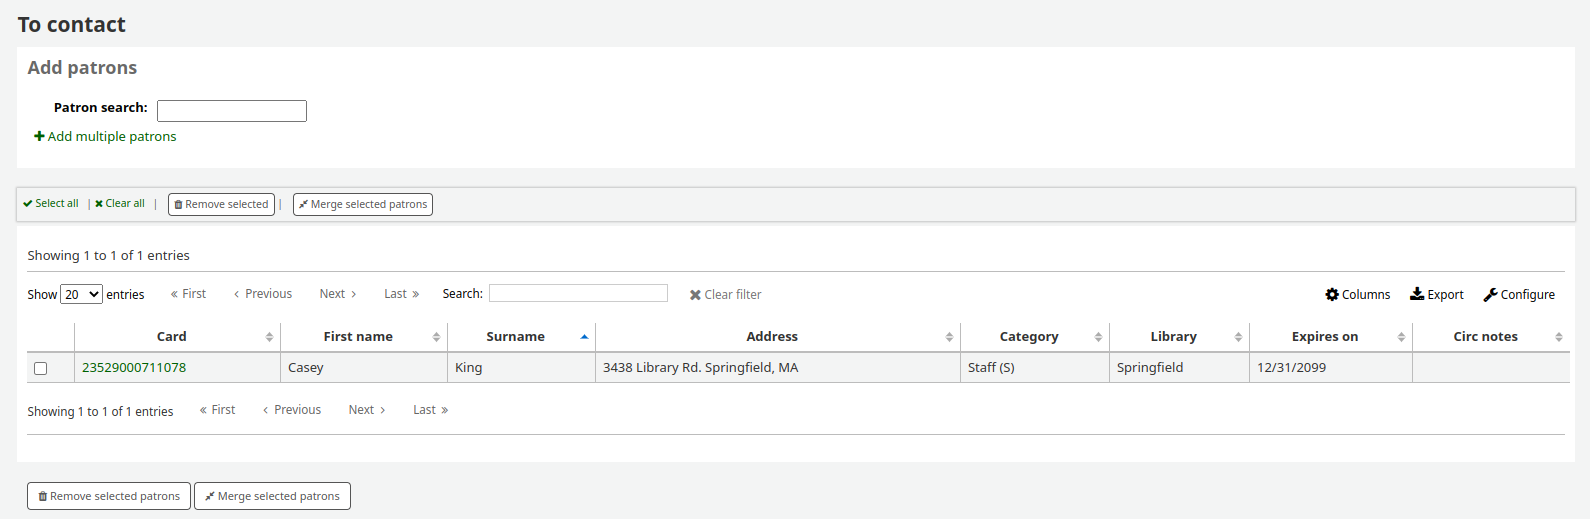
Task: Check the box for Casey King row
Action: [41, 368]
